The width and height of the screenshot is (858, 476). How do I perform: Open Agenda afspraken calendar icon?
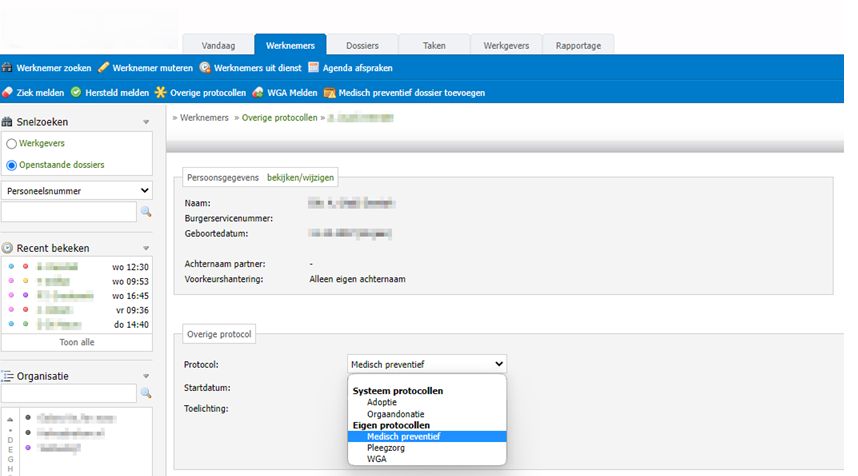click(313, 68)
